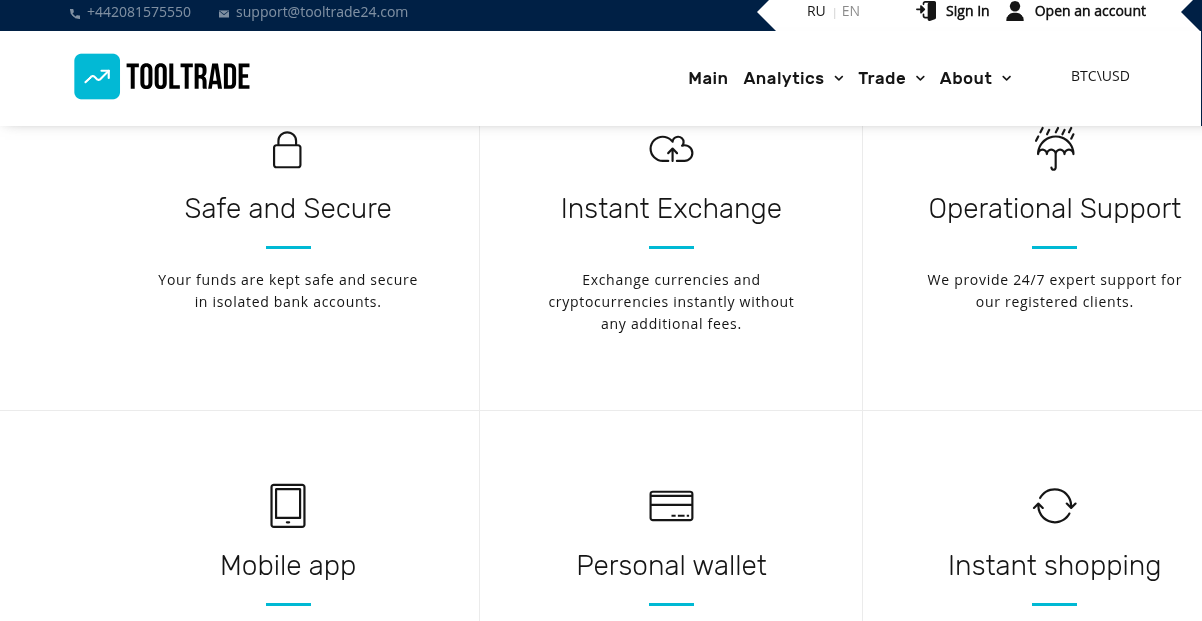Click the Instant Exchange heading

[671, 208]
